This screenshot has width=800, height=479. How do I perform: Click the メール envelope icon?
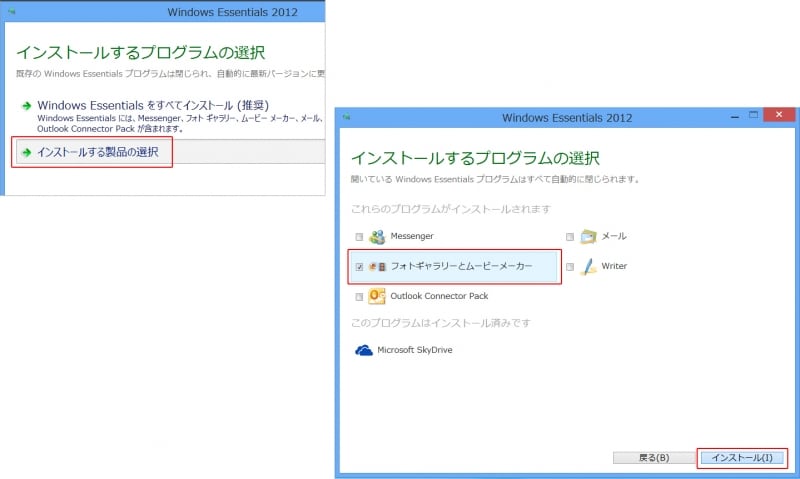[x=589, y=237]
